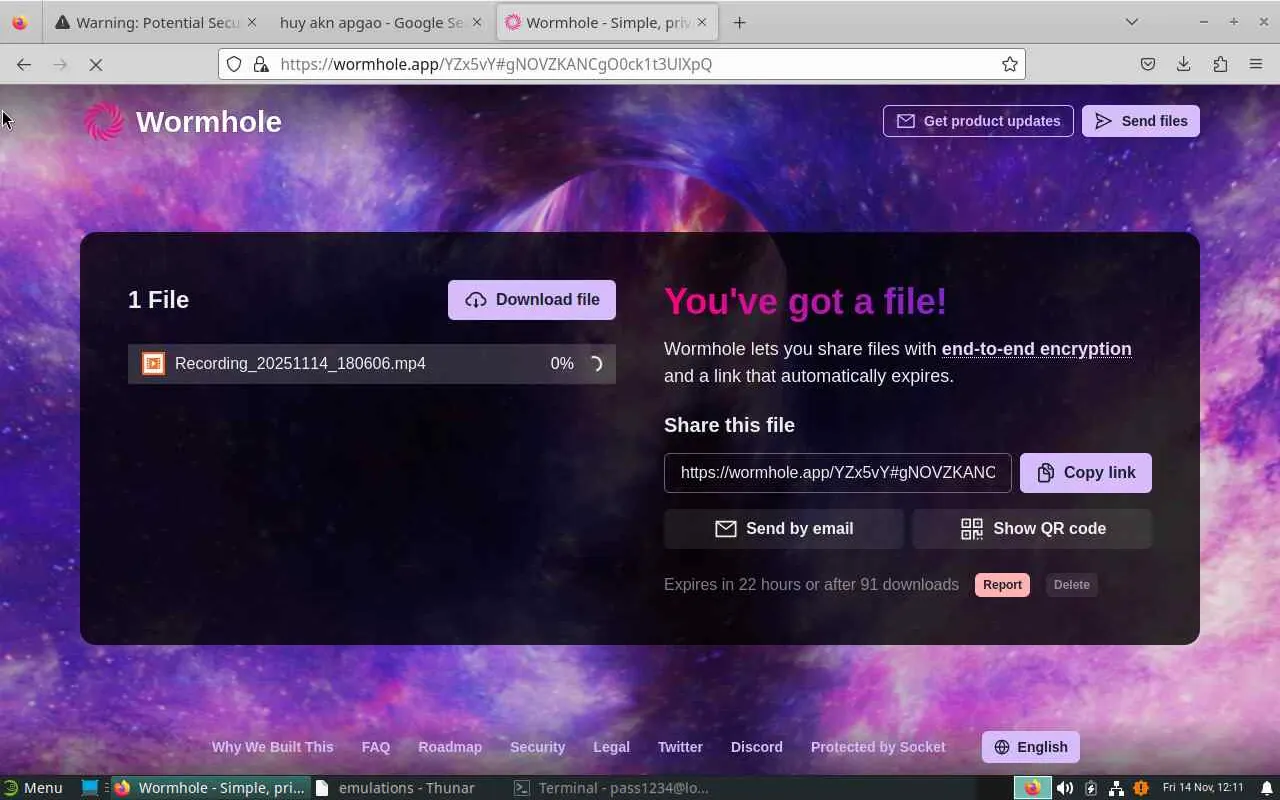
Task: Open the Discord footer link
Action: pos(757,747)
